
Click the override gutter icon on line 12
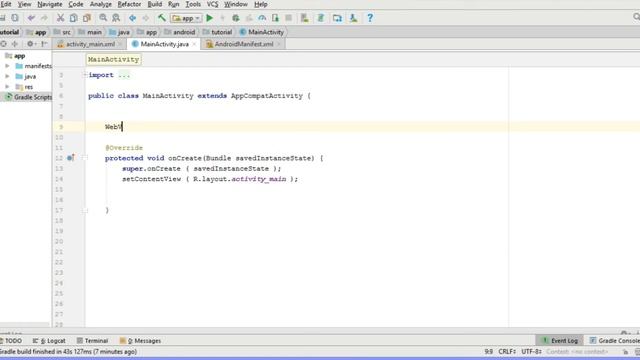coord(71,158)
